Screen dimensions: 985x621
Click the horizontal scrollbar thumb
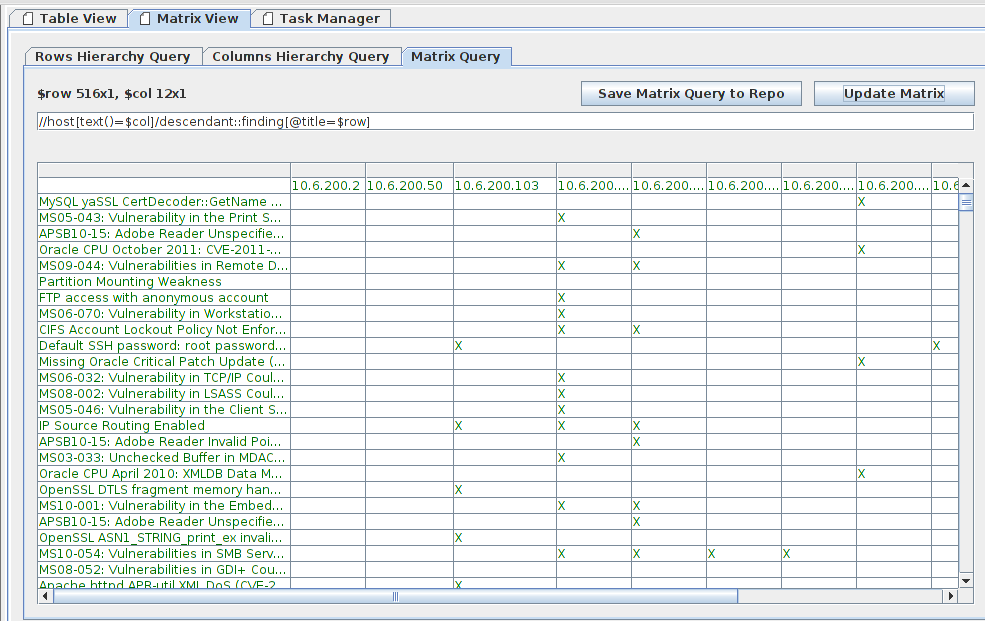[x=395, y=596]
